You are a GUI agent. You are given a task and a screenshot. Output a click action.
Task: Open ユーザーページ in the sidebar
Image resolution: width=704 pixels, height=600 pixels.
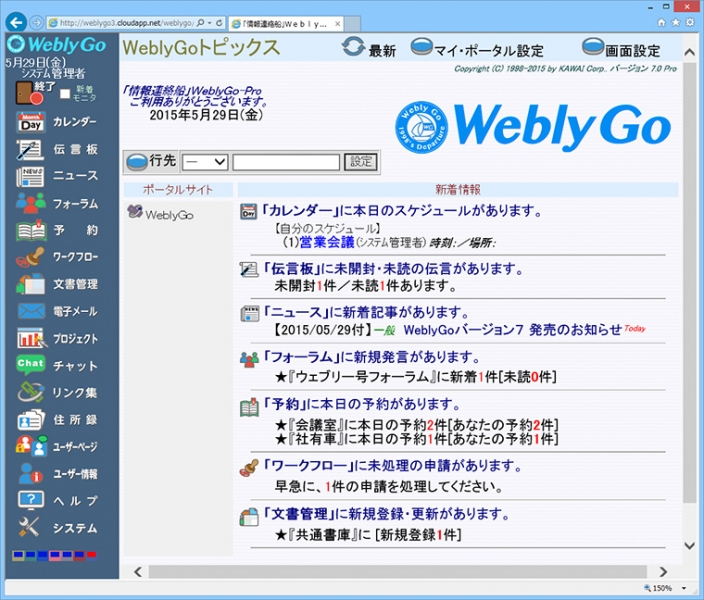[57, 446]
